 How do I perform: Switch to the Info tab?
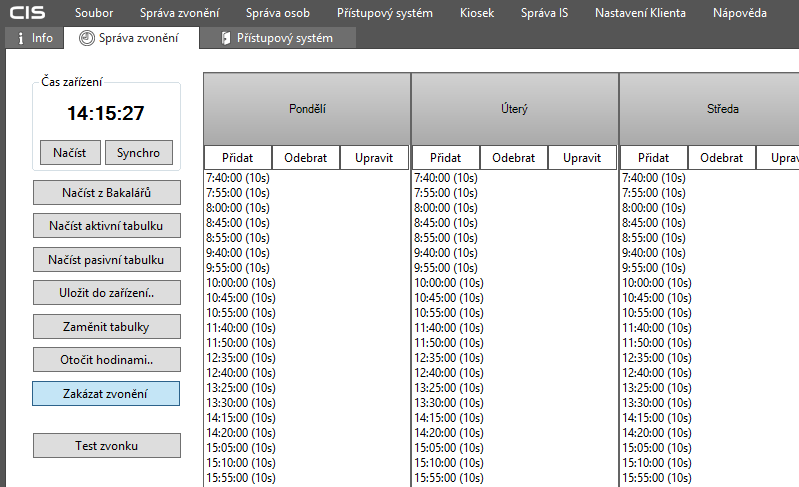pyautogui.click(x=34, y=38)
